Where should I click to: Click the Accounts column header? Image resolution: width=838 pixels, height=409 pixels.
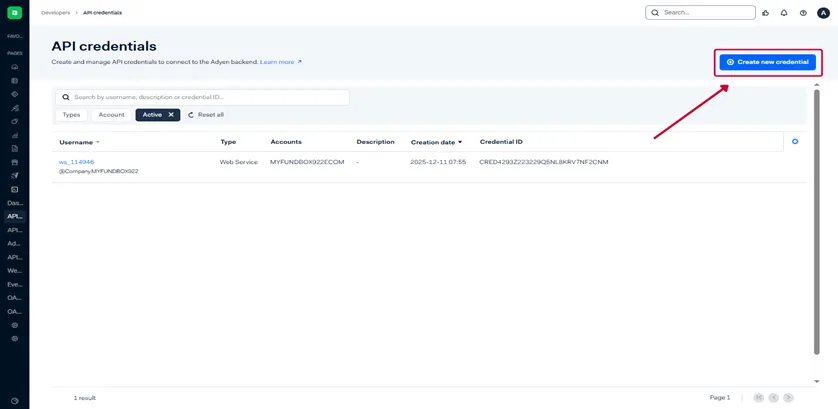coord(286,142)
